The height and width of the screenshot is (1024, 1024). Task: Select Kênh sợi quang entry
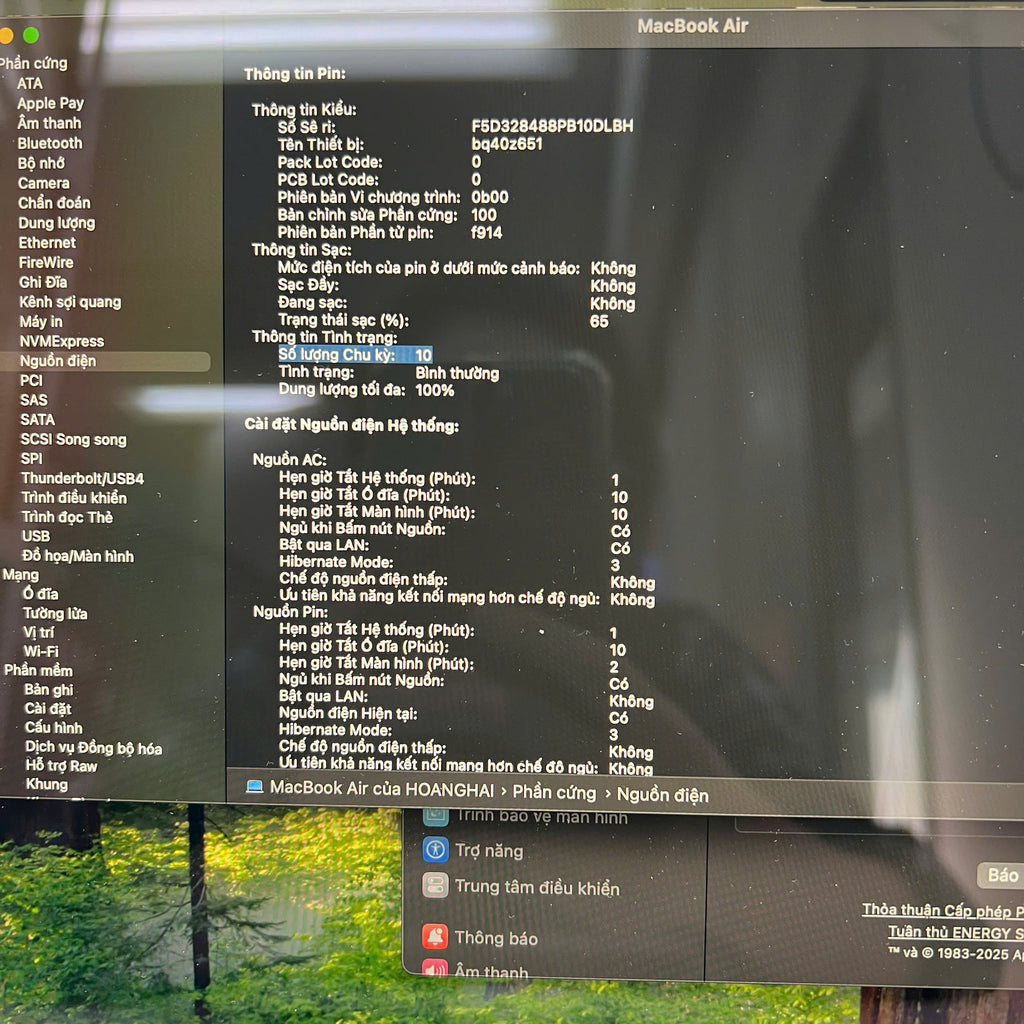(x=70, y=302)
